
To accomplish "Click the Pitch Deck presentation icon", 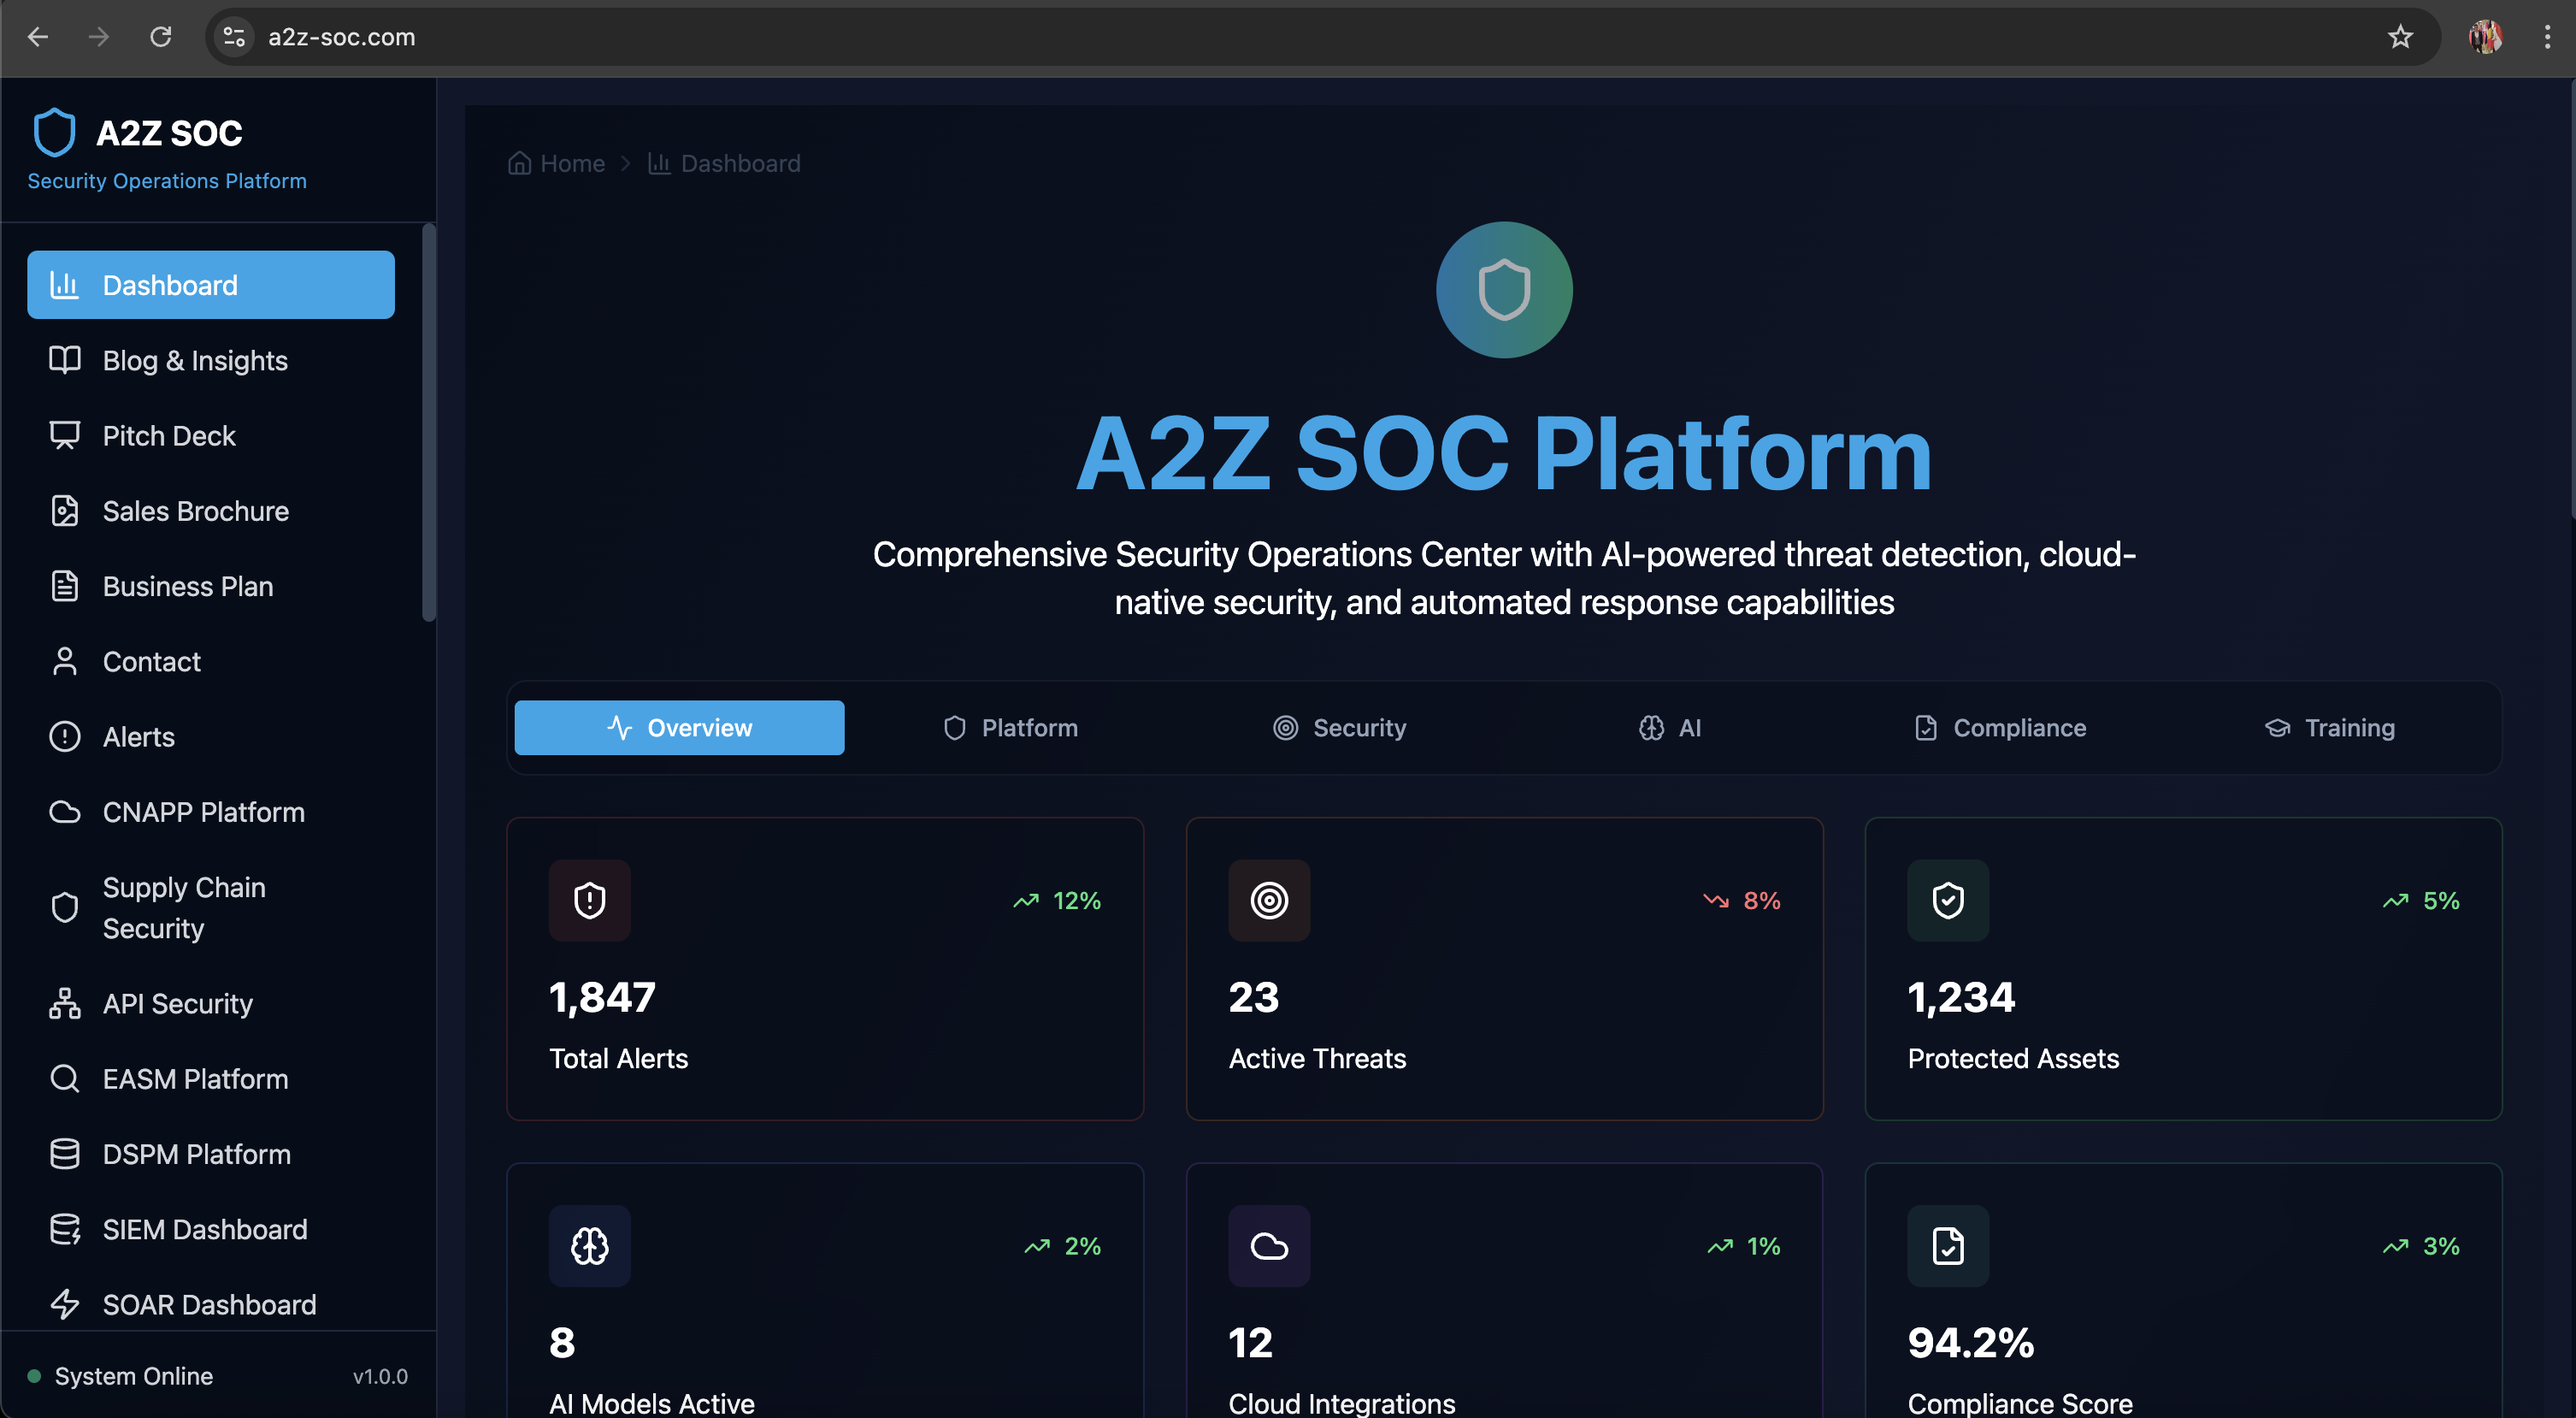I will click(x=65, y=435).
